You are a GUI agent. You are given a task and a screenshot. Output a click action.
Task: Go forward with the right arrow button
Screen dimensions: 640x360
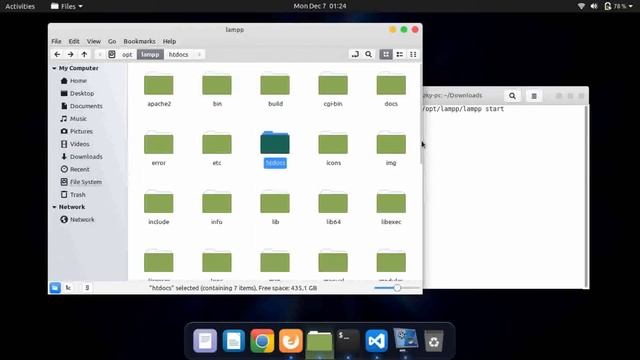71,54
